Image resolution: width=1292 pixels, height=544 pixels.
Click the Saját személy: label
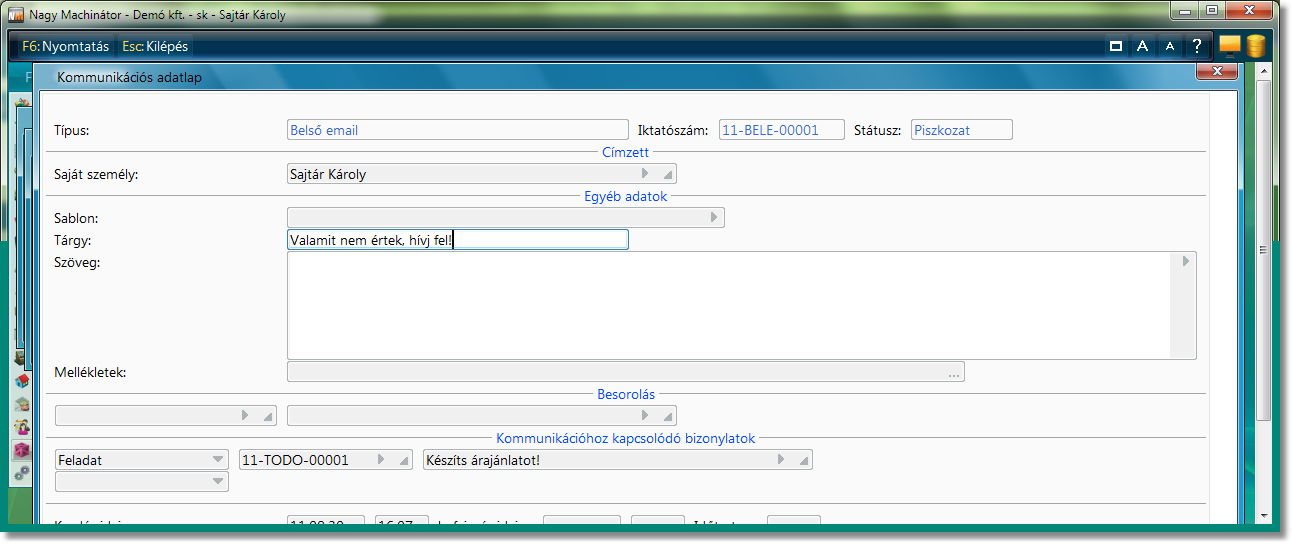(x=96, y=174)
